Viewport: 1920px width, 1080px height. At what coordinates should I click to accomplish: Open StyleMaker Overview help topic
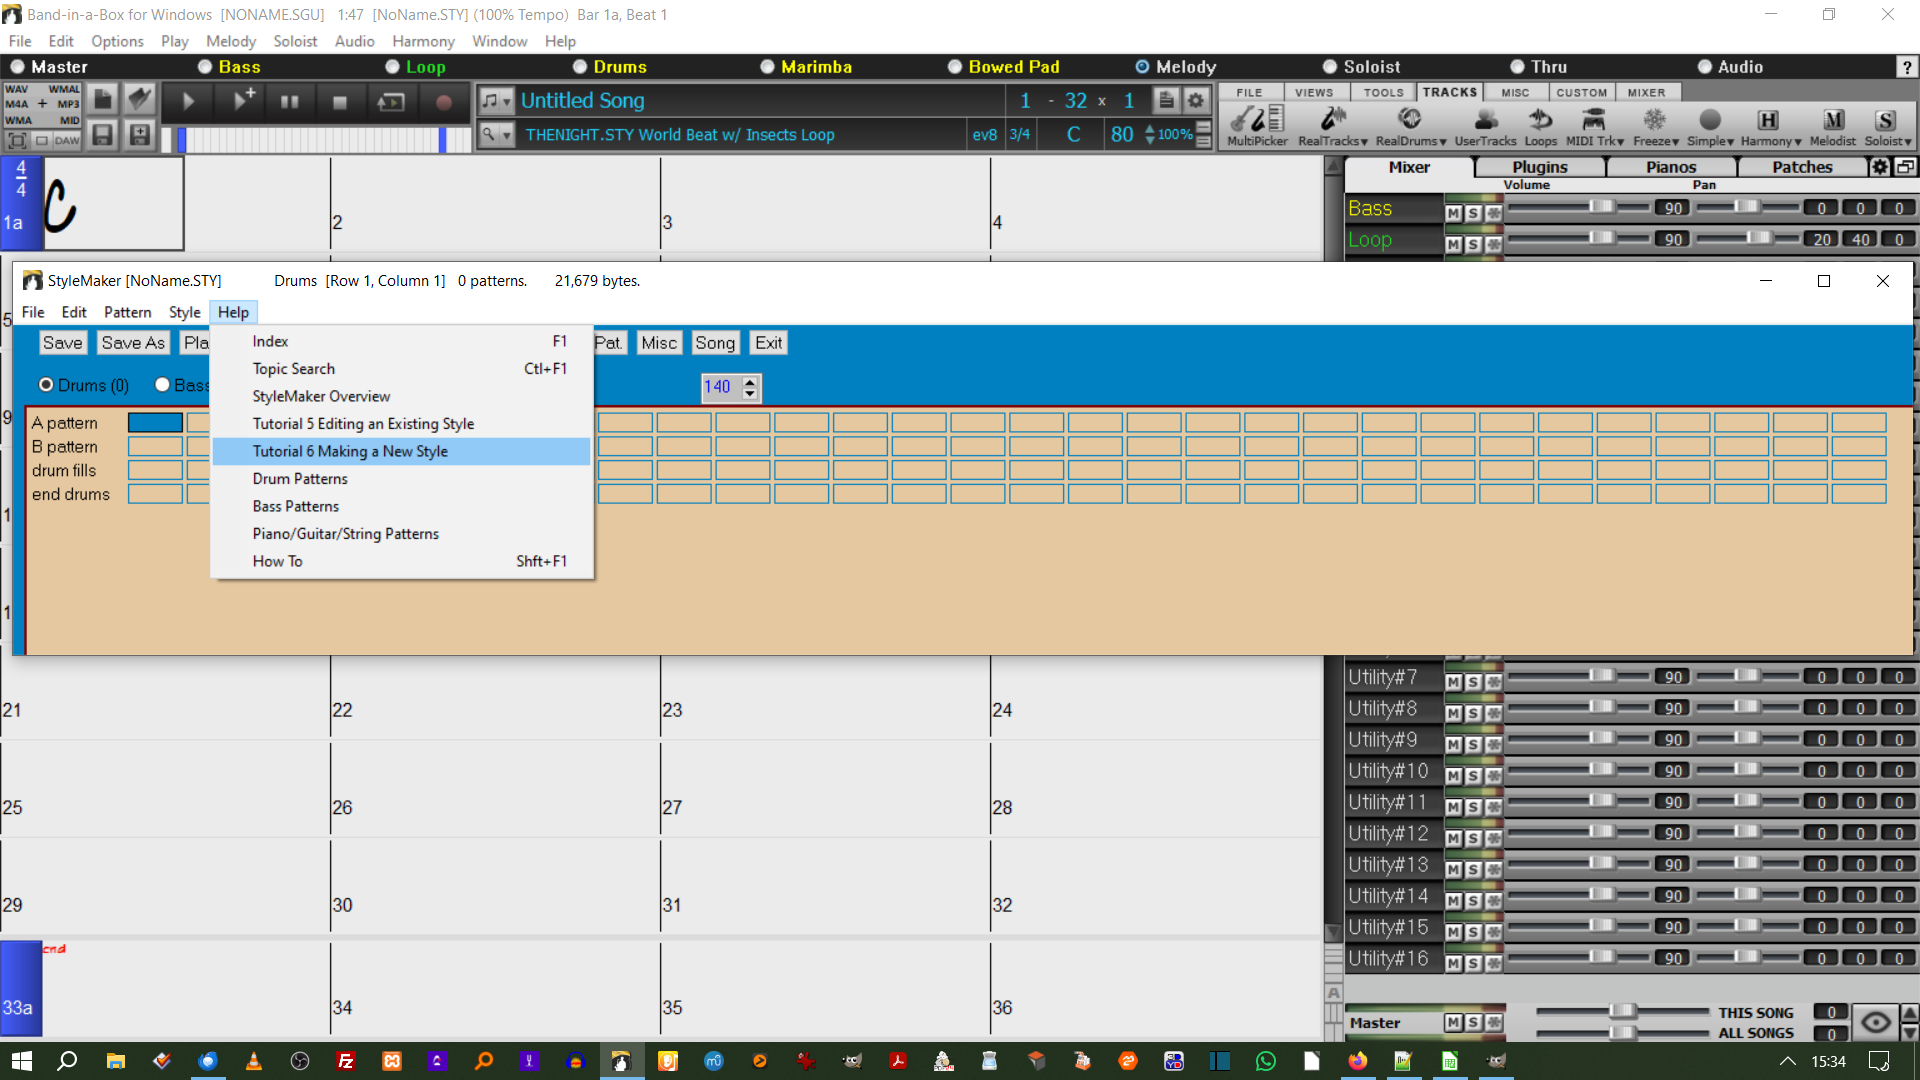pyautogui.click(x=401, y=396)
